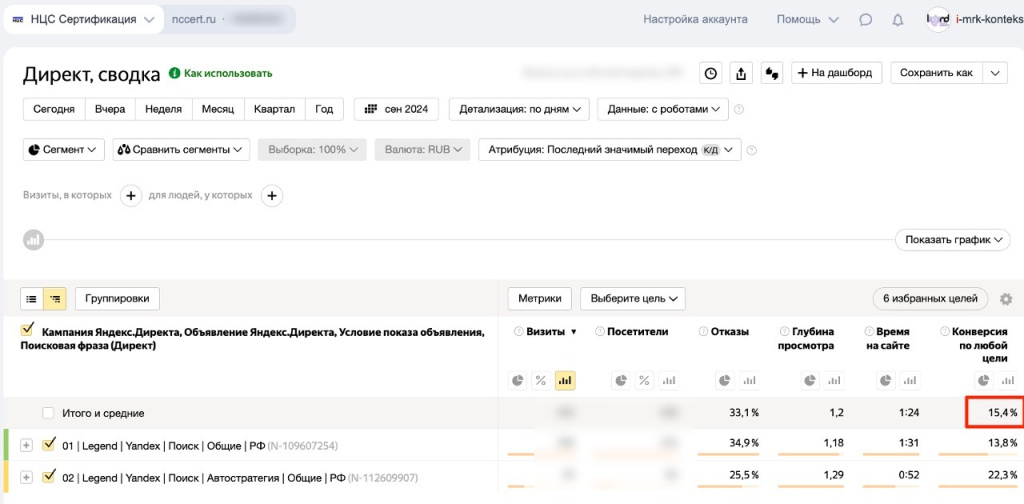The image size is (1024, 504).
Task: Expand campaign 01 Legend row
Action: 26,445
